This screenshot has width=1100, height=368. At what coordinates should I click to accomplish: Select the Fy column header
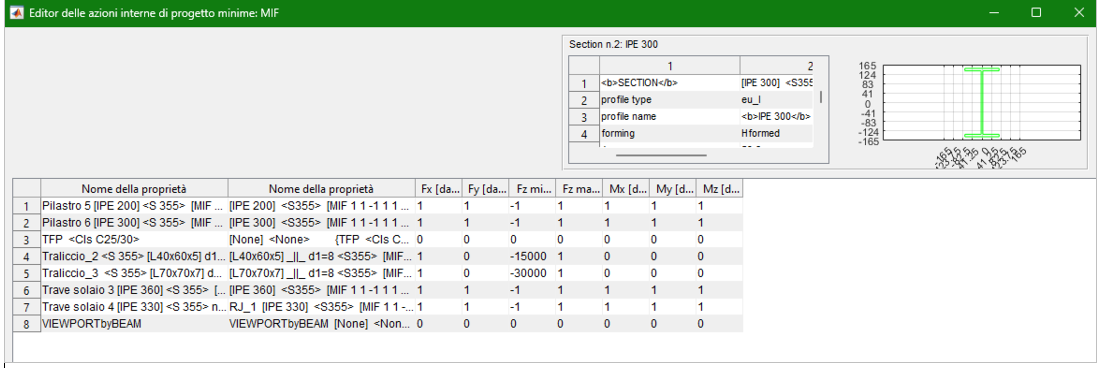[x=485, y=189]
